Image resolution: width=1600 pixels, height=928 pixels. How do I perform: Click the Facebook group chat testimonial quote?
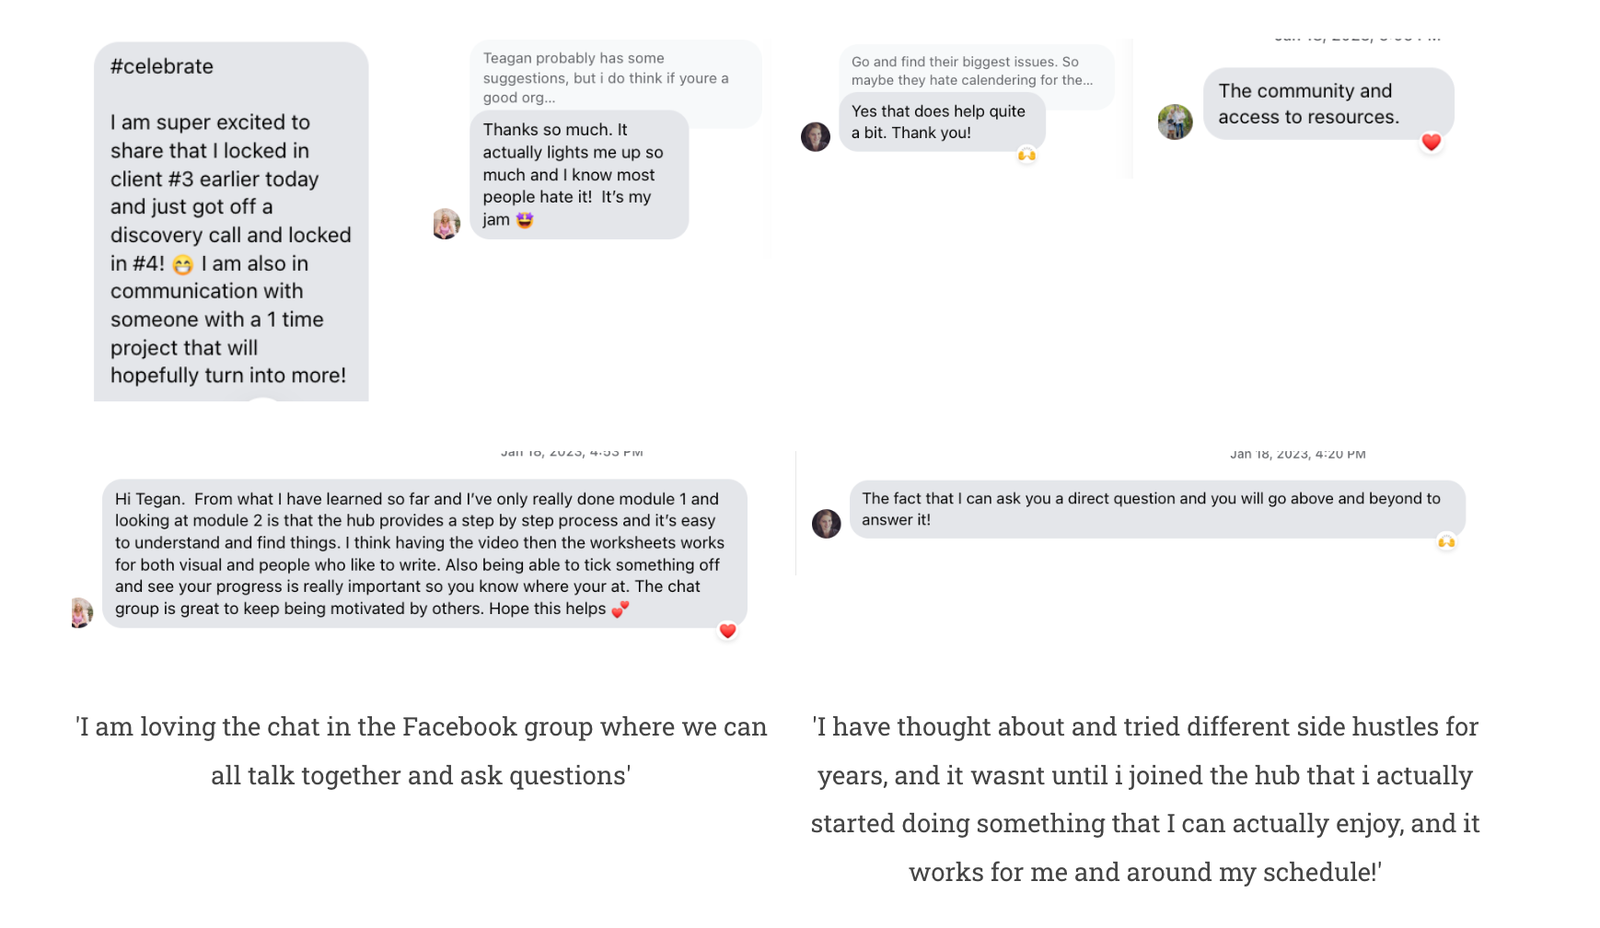click(x=421, y=750)
